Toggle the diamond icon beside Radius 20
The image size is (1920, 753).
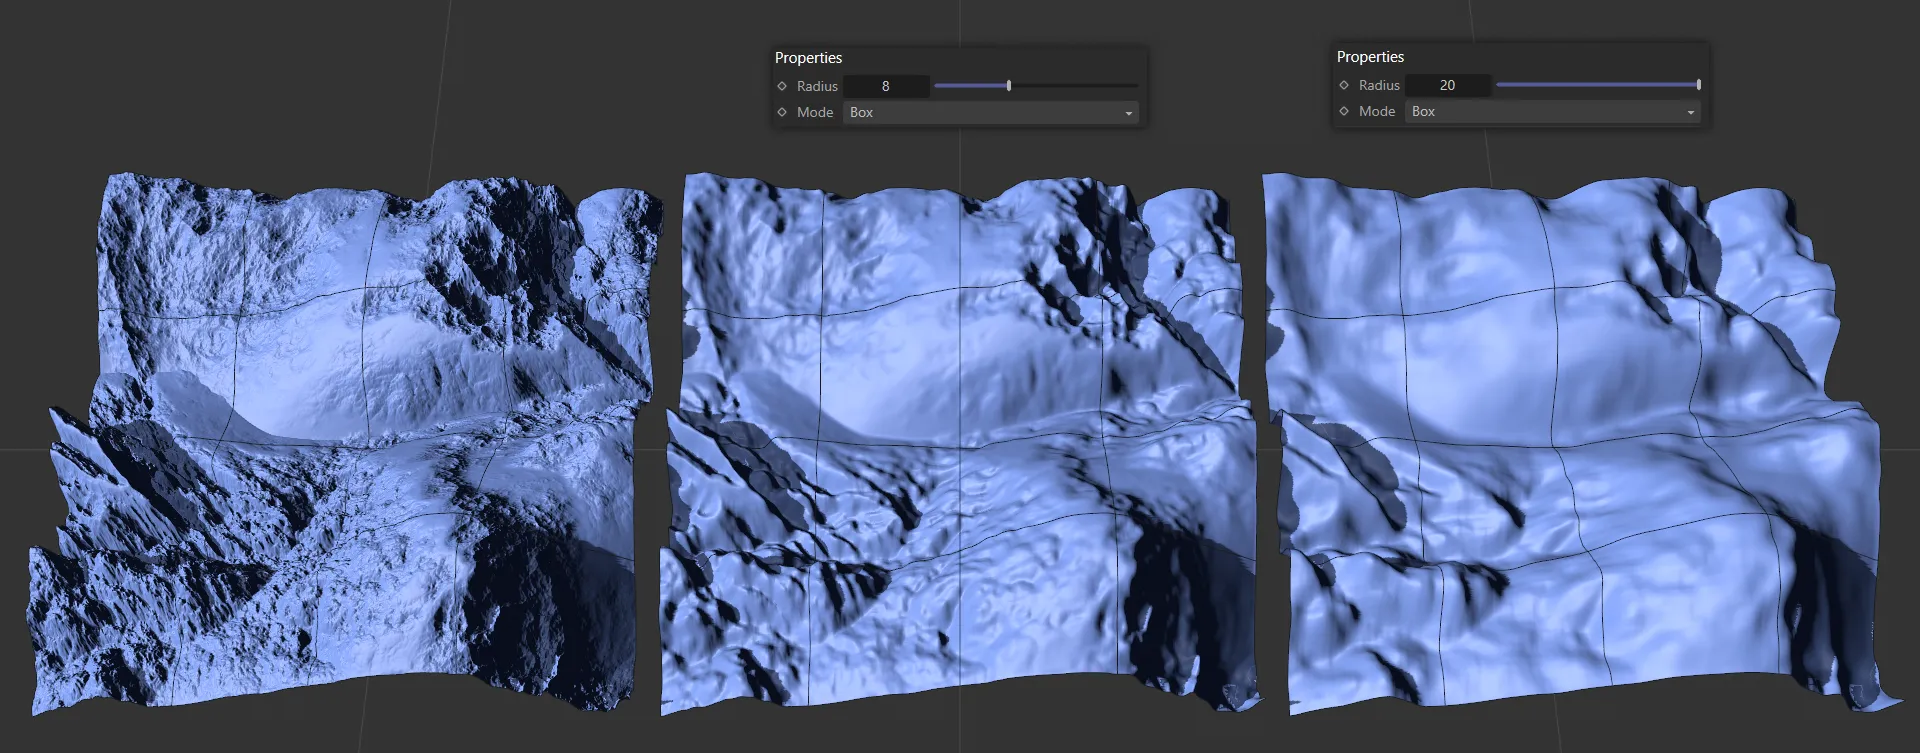[x=1344, y=85]
